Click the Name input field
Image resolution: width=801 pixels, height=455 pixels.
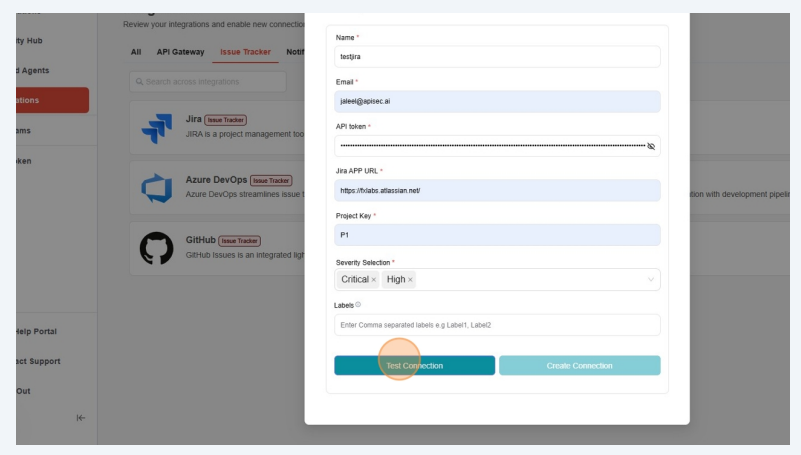(497, 57)
